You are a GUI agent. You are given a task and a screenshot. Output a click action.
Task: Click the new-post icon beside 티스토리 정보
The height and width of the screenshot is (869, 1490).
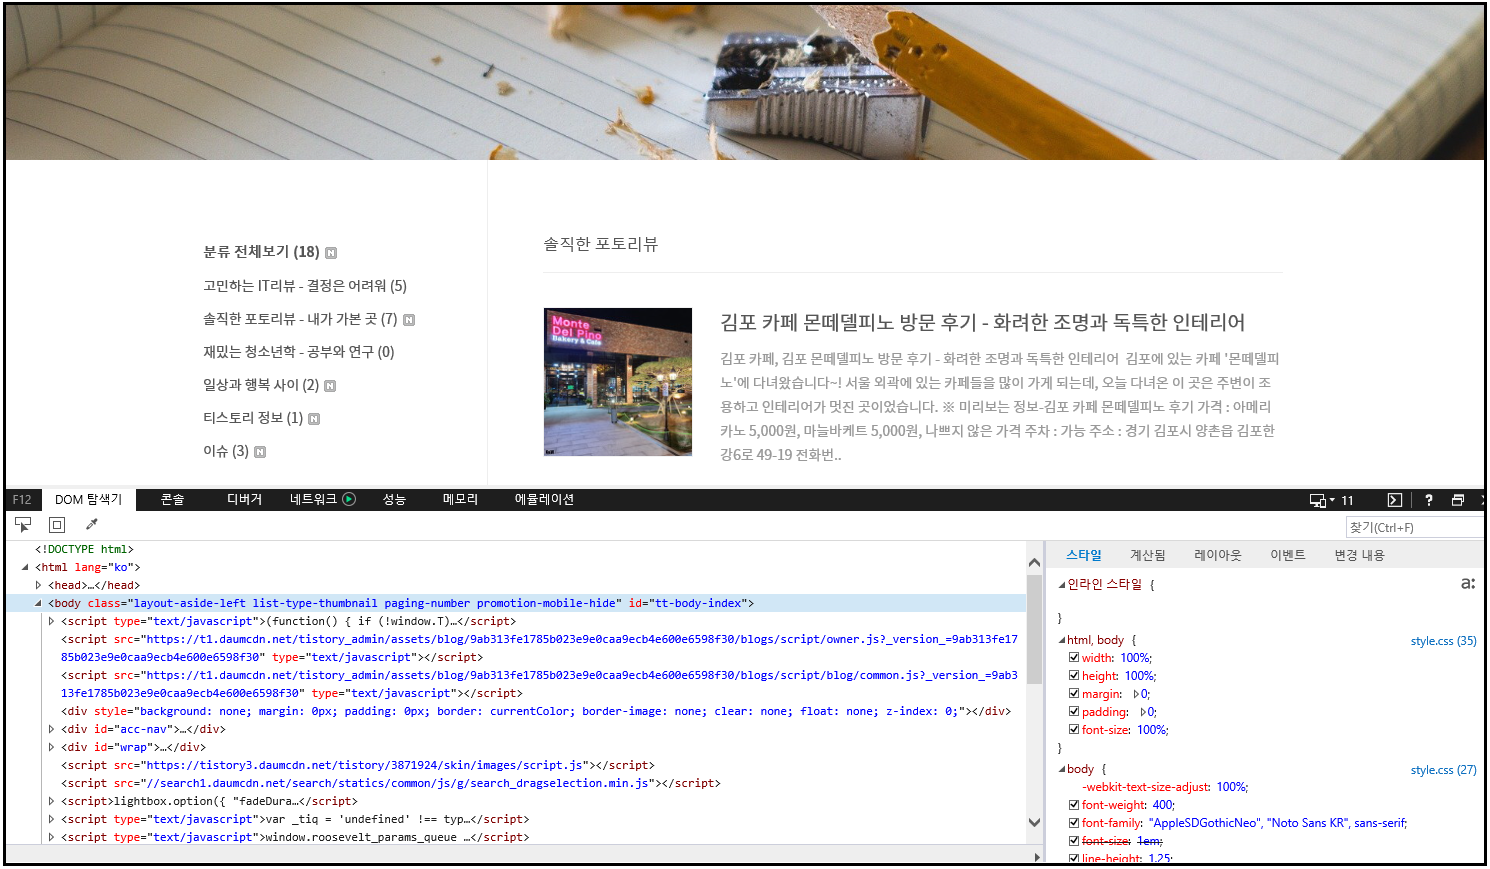(314, 419)
